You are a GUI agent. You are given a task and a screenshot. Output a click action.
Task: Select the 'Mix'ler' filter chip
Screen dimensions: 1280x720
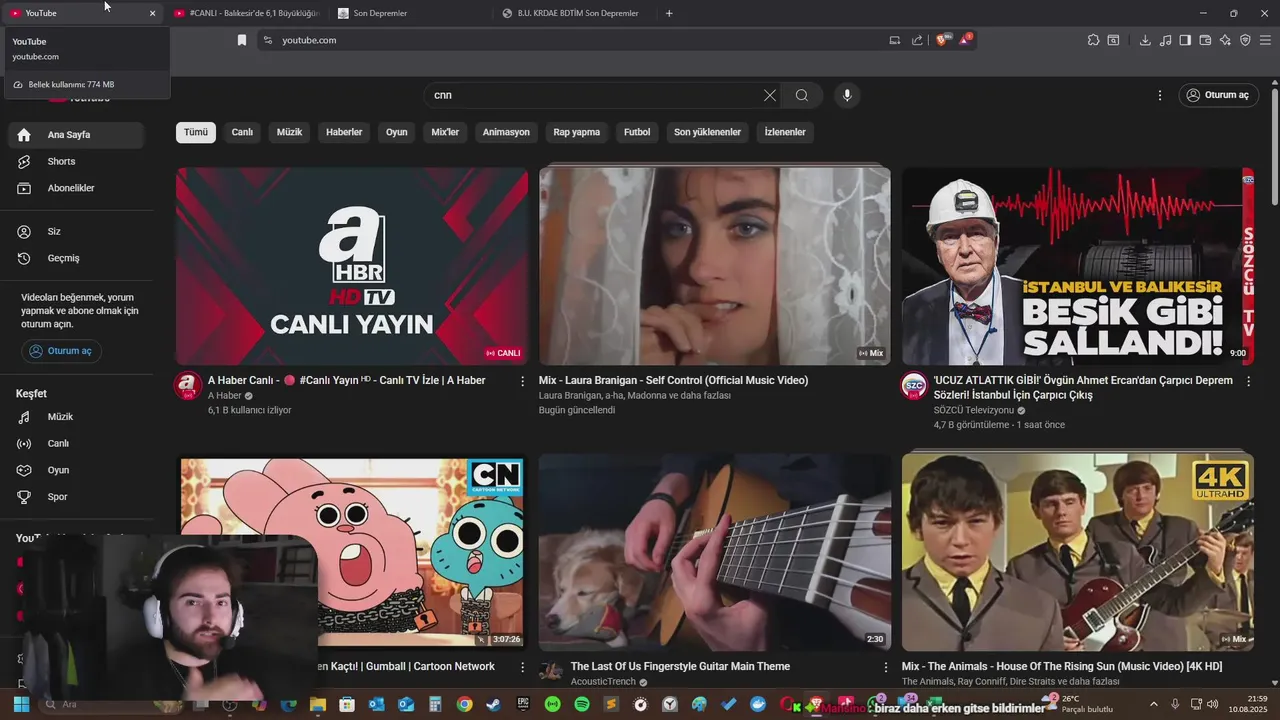pyautogui.click(x=445, y=132)
